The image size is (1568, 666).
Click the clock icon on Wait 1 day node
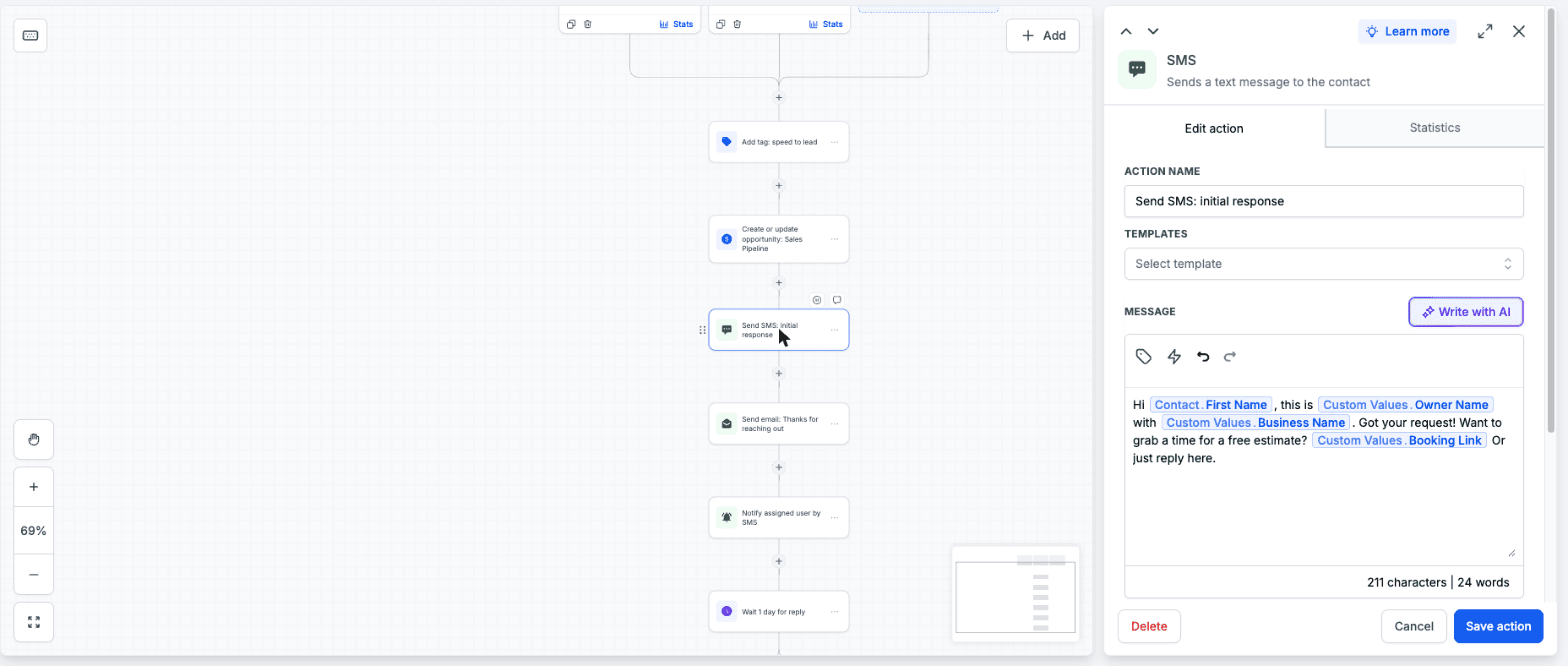pyautogui.click(x=727, y=611)
